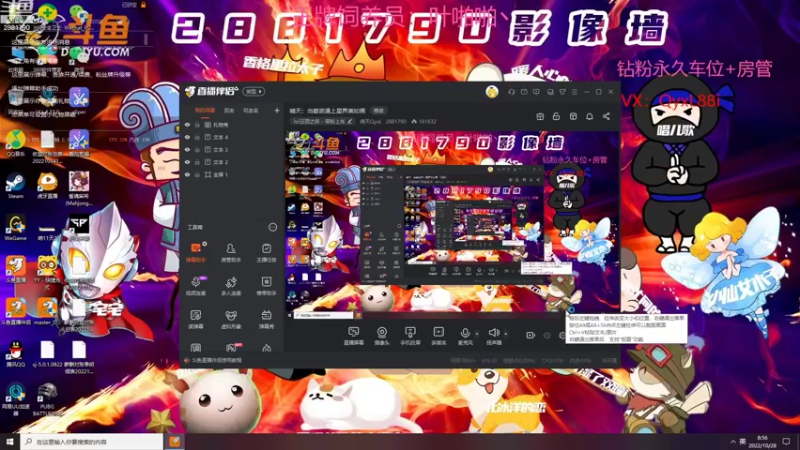Click the room number 2881790 text
Viewport: 800px width, 450px height.
click(396, 122)
